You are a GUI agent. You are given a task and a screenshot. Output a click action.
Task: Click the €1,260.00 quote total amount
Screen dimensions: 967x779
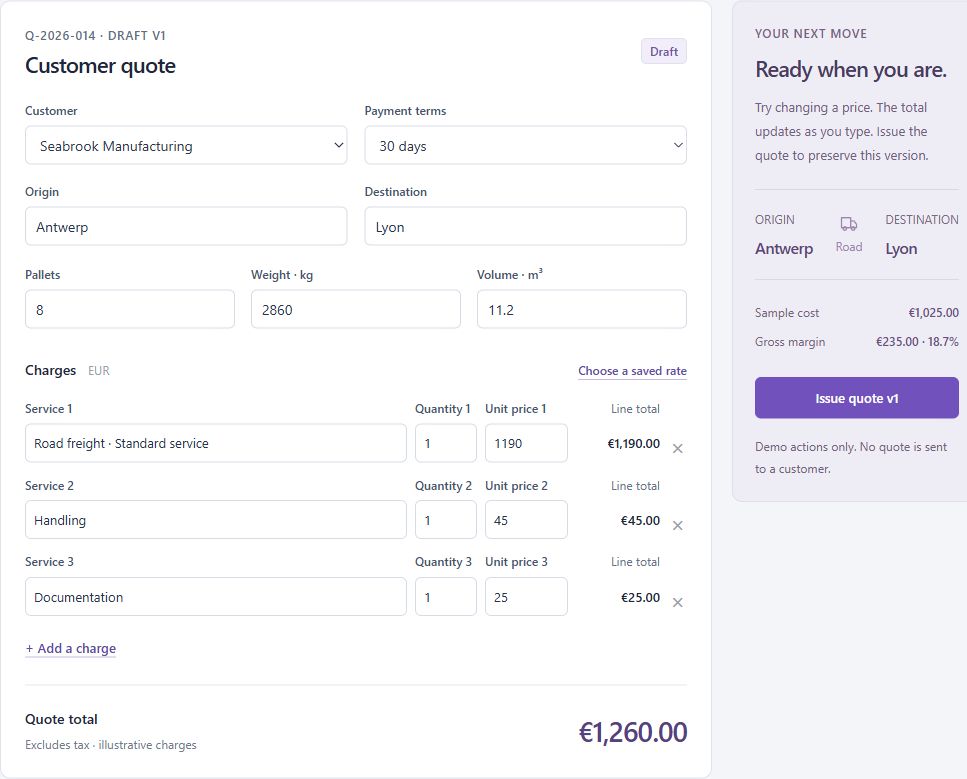pyautogui.click(x=633, y=732)
